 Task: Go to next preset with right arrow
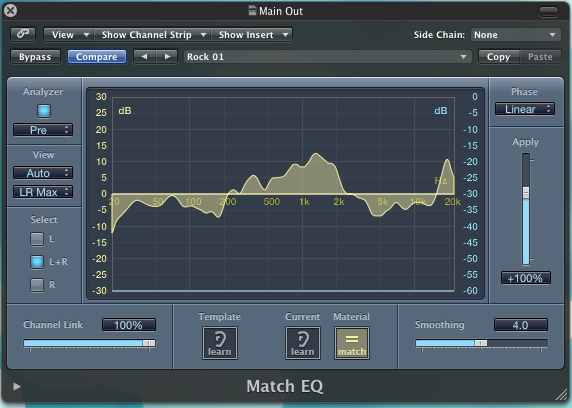pos(167,57)
